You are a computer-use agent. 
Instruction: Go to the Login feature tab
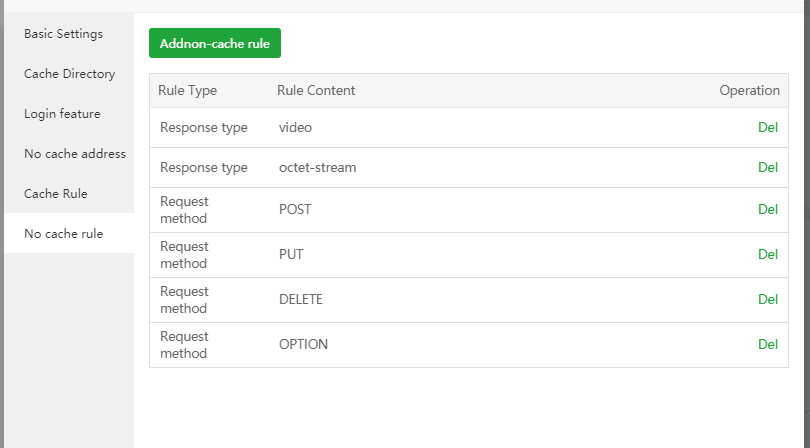[x=62, y=114]
